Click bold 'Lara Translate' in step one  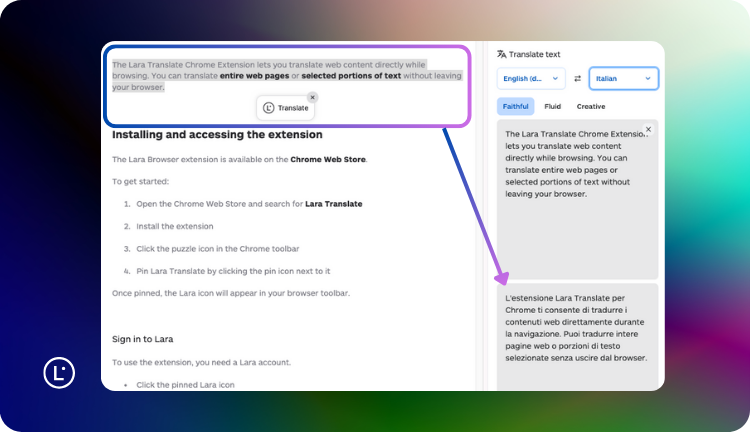(x=333, y=204)
